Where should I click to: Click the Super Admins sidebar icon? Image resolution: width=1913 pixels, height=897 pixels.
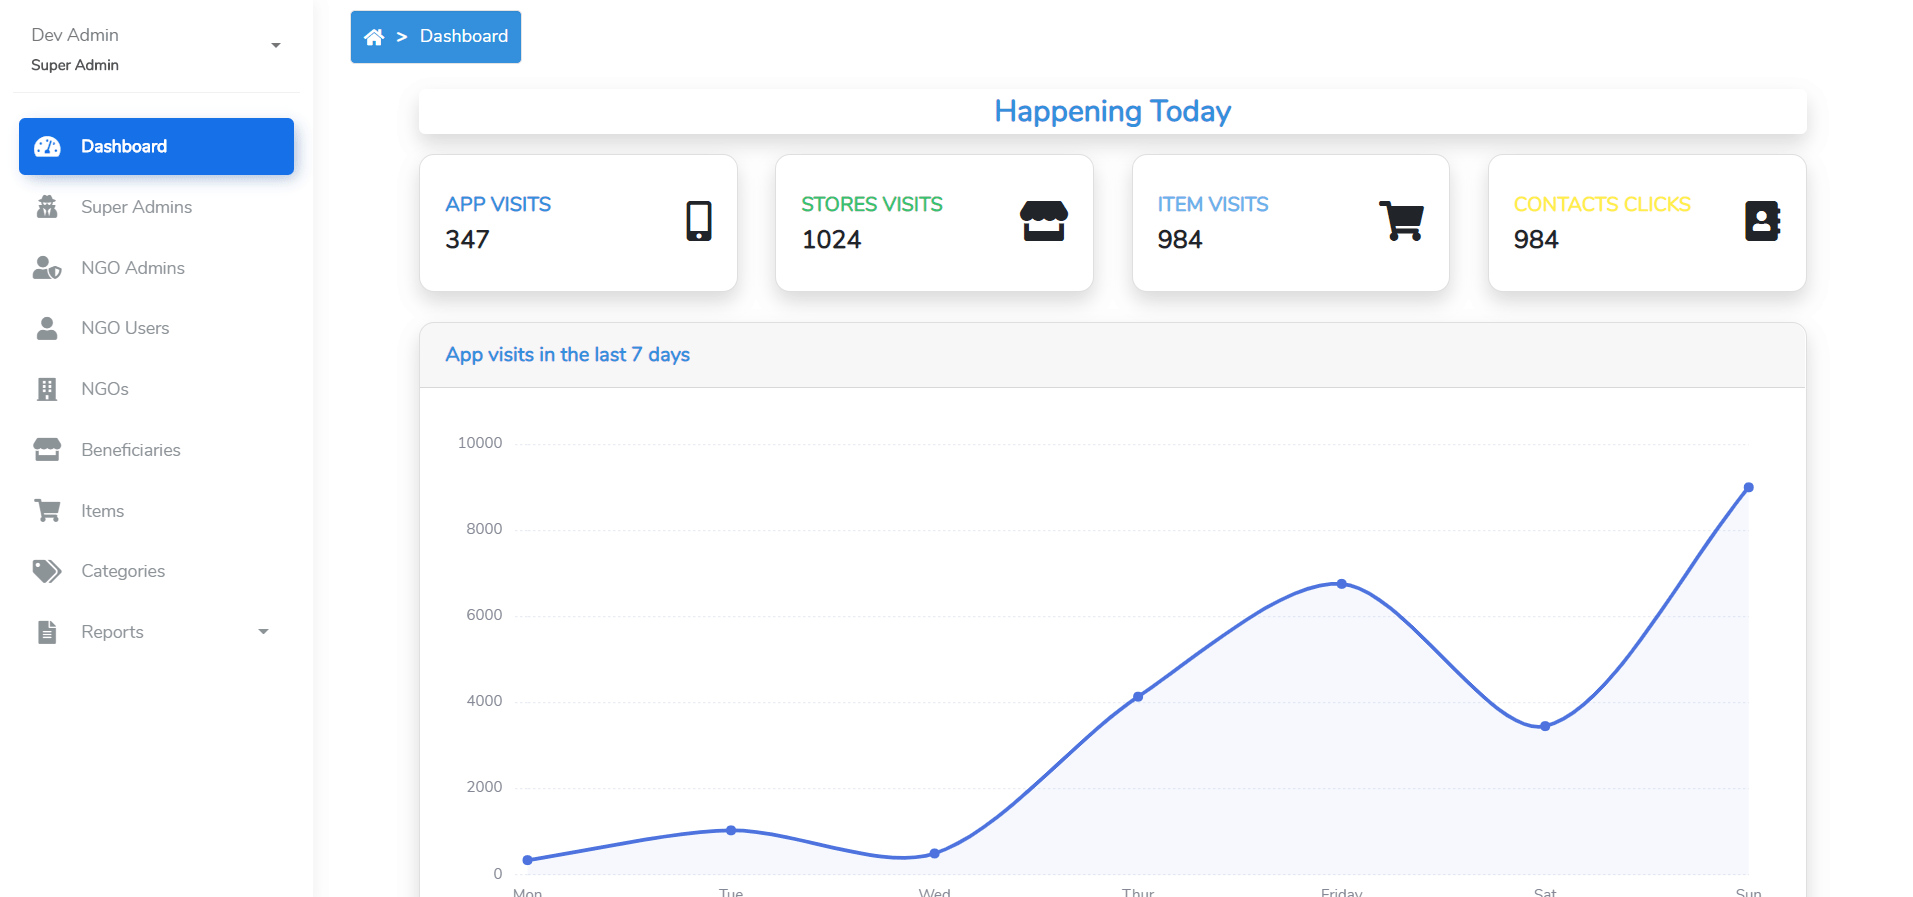point(47,207)
